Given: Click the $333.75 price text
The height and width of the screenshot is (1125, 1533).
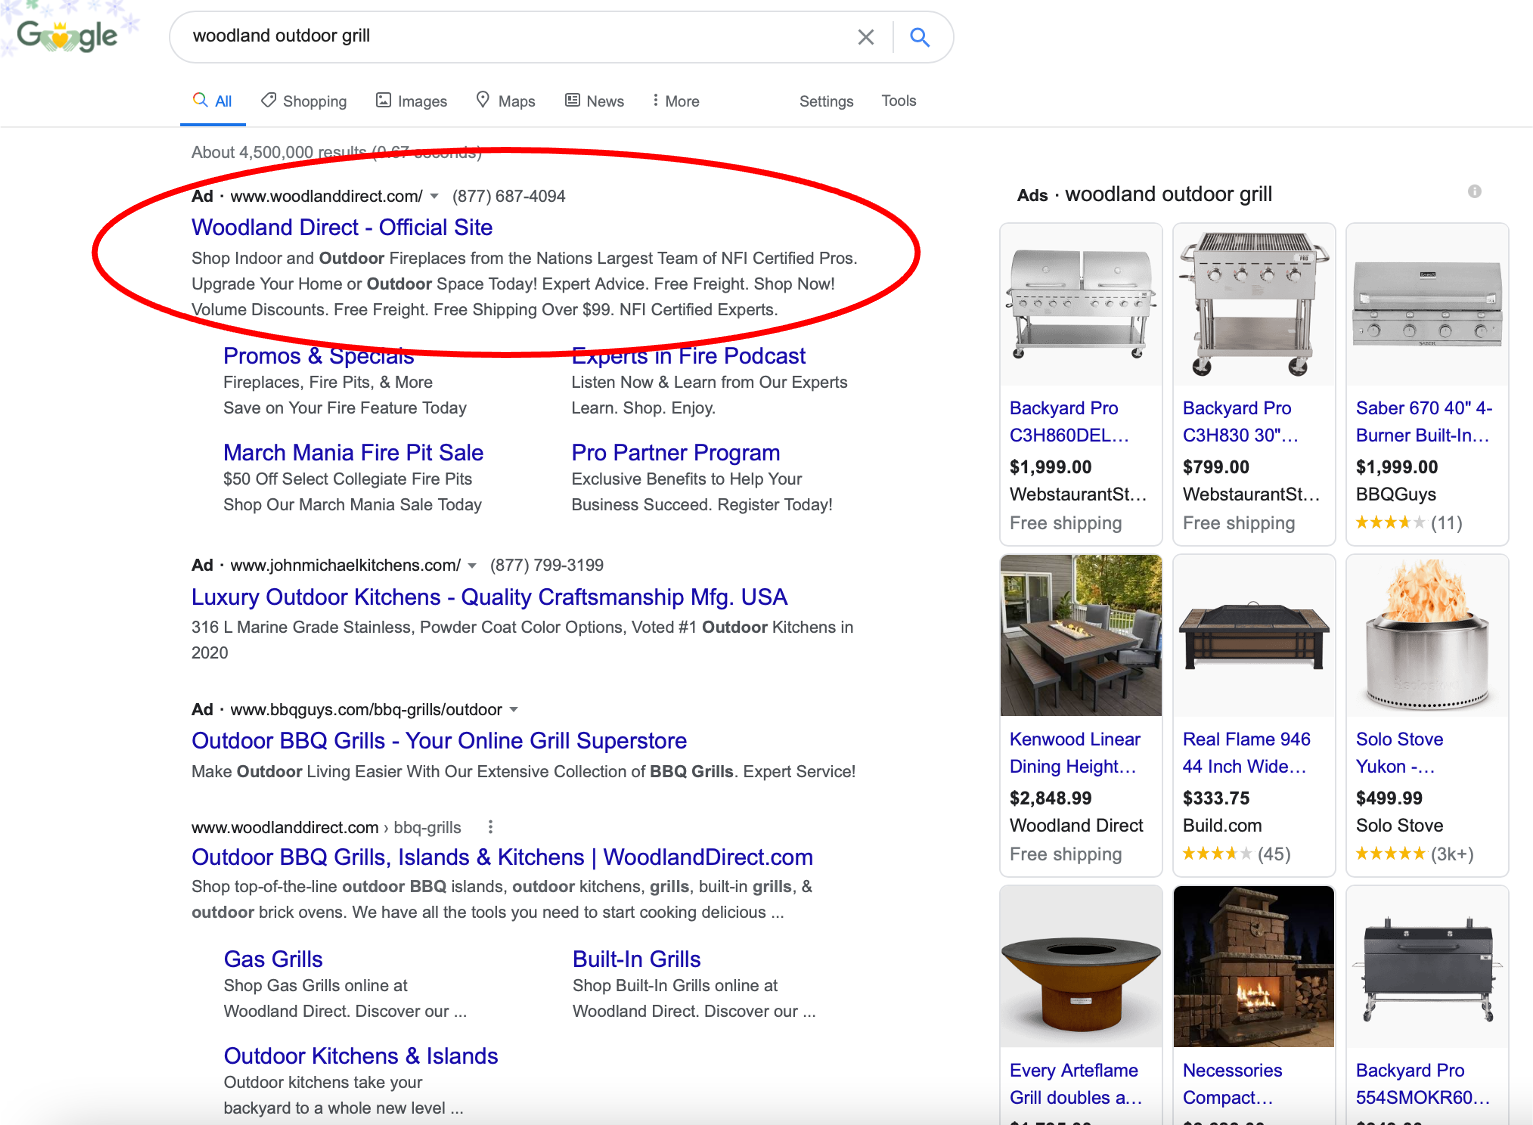Looking at the screenshot, I should tap(1216, 798).
